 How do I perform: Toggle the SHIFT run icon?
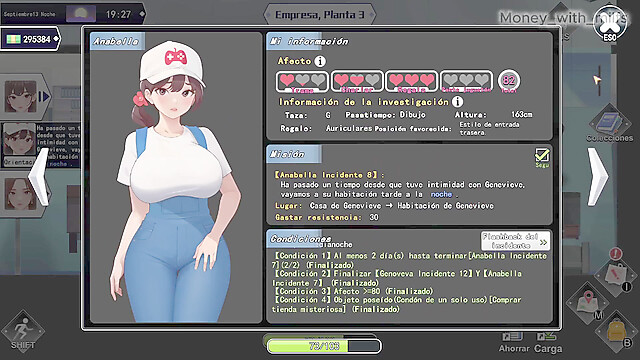[x=23, y=331]
